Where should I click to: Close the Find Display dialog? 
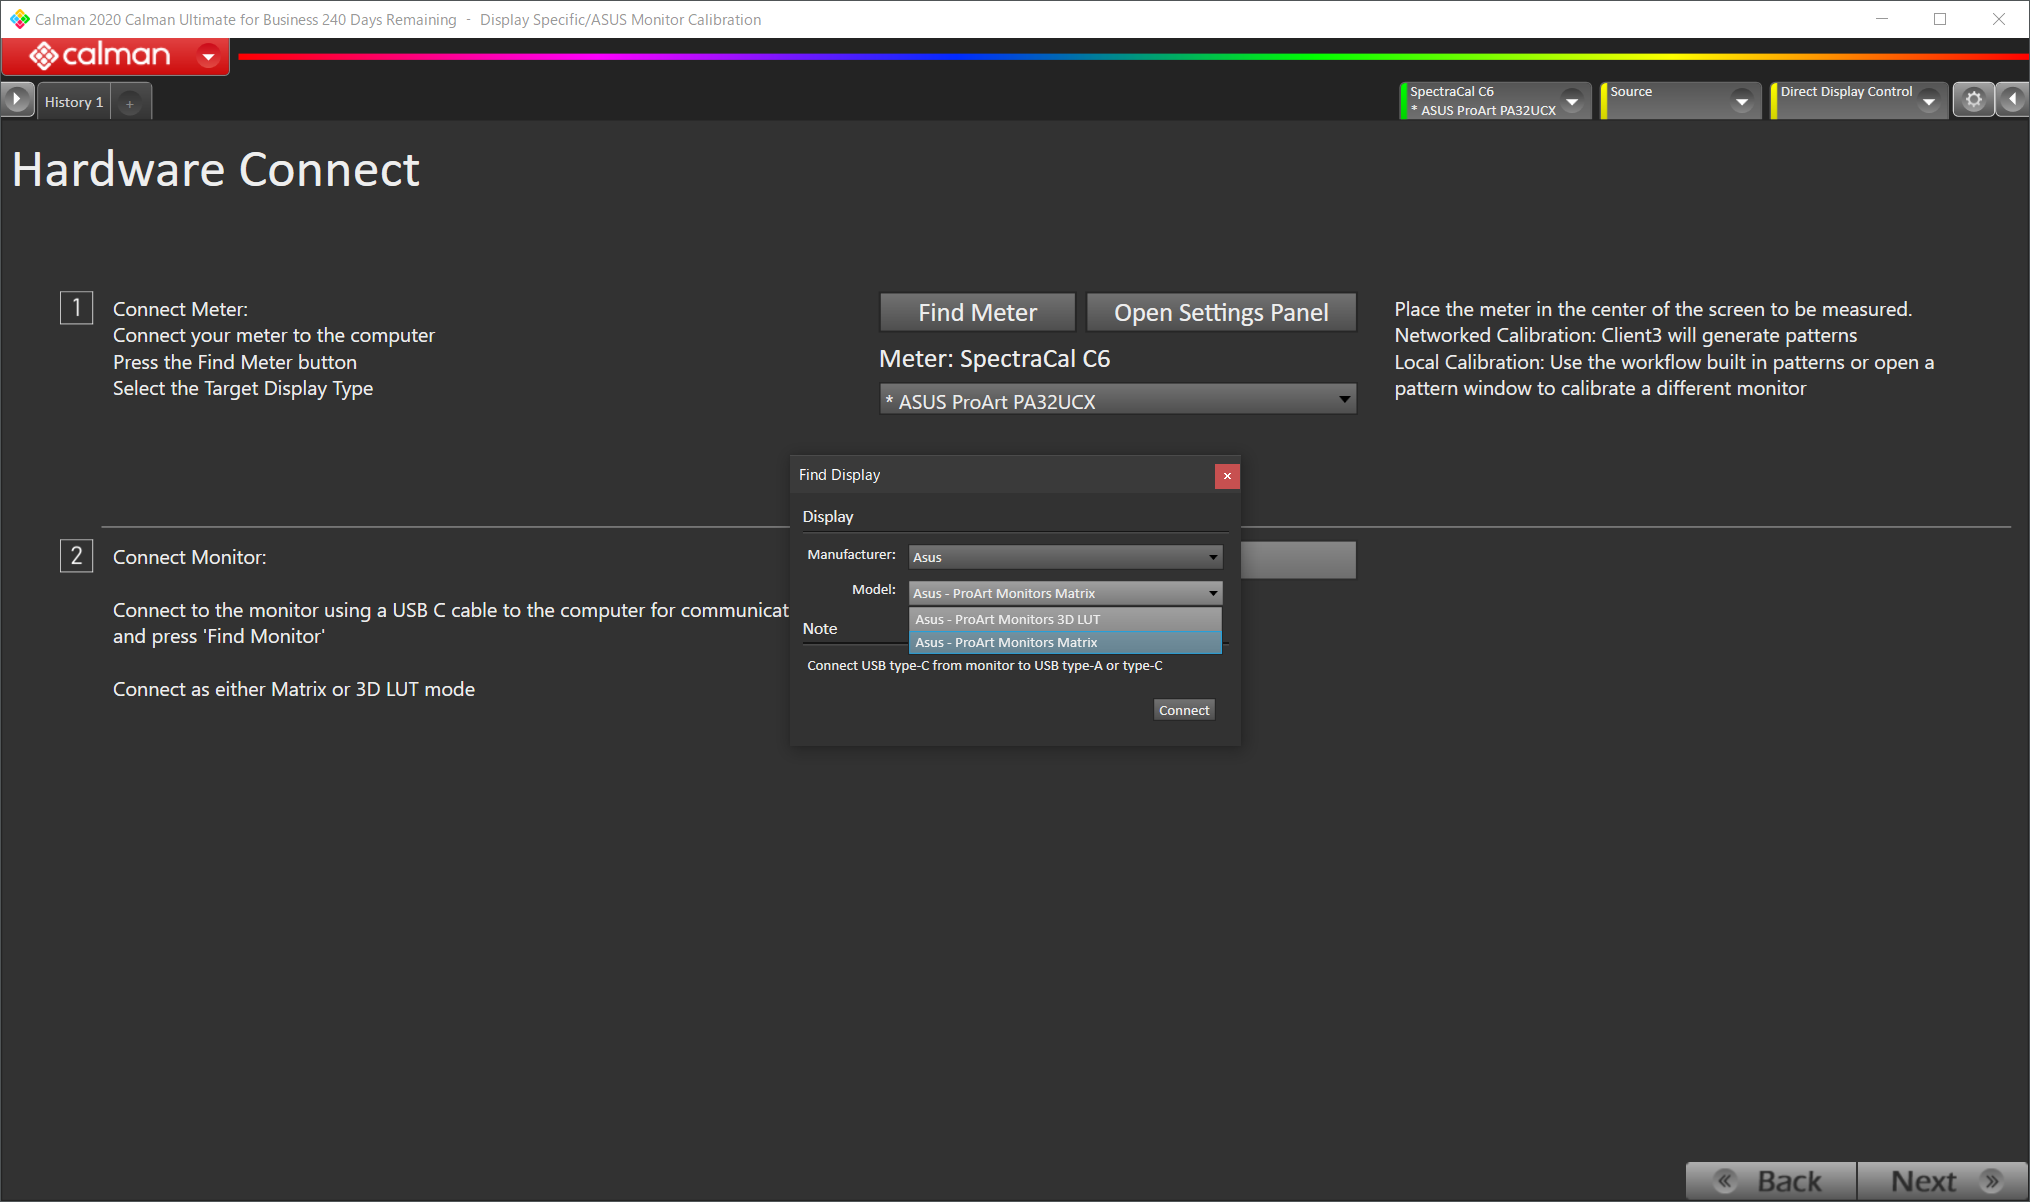[1227, 476]
